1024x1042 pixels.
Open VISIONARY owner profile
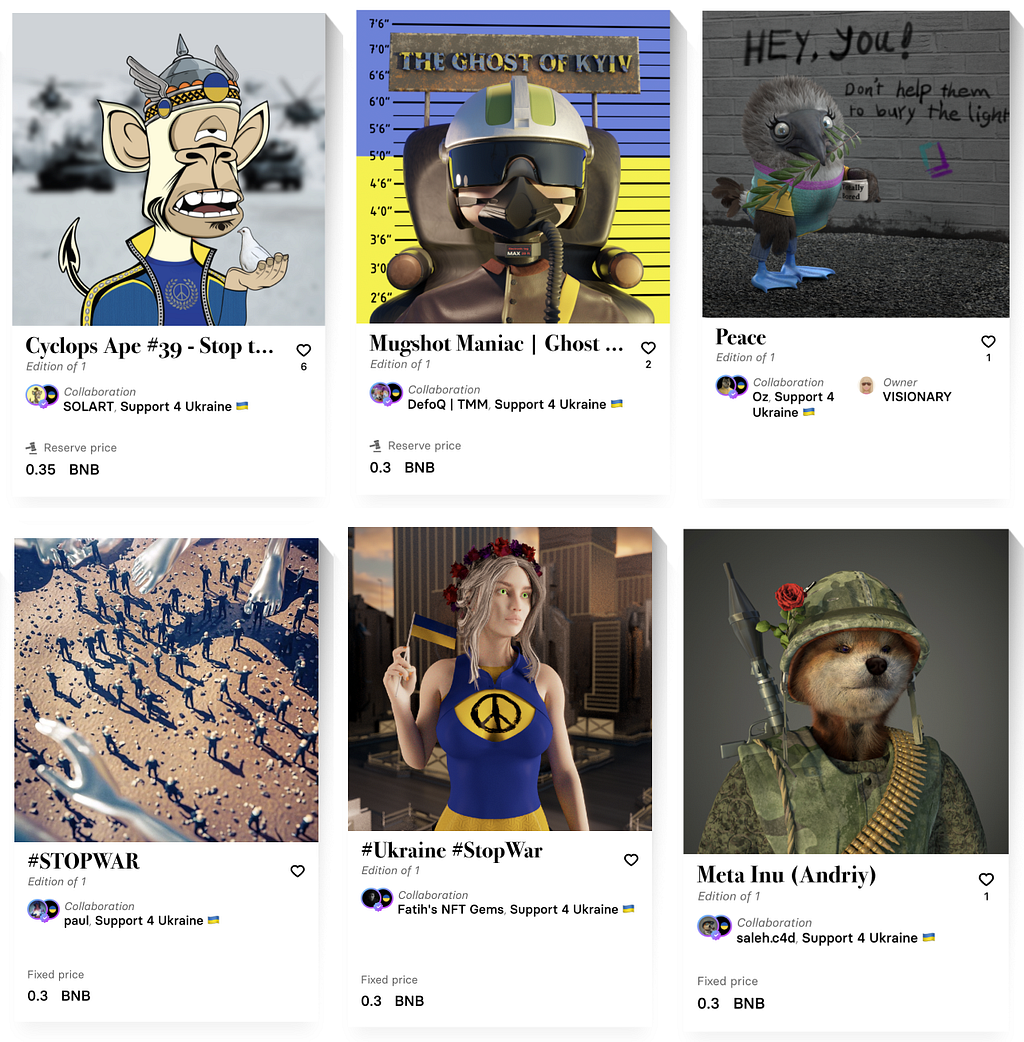pos(916,397)
